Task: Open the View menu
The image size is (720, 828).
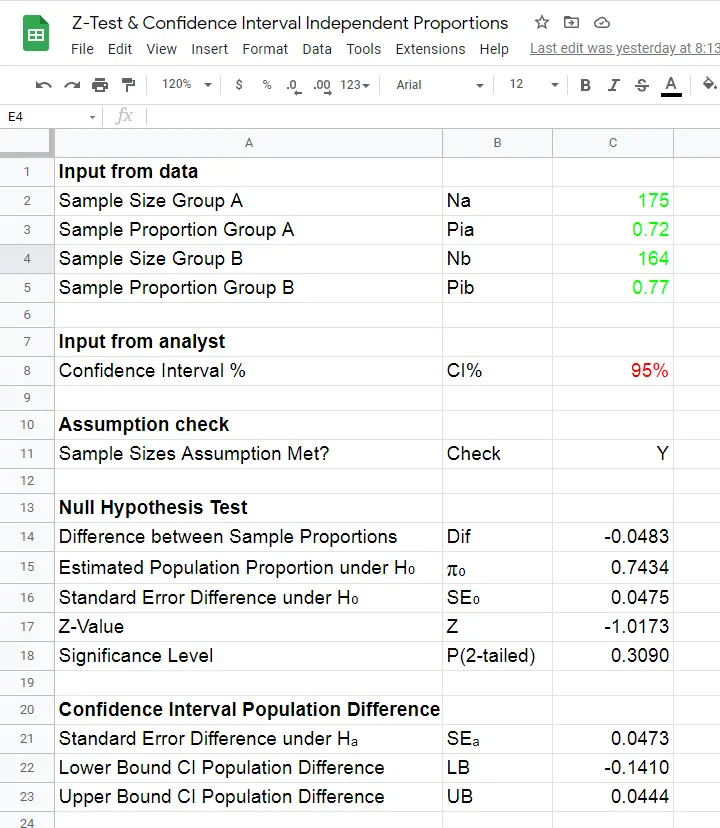Action: click(x=161, y=49)
